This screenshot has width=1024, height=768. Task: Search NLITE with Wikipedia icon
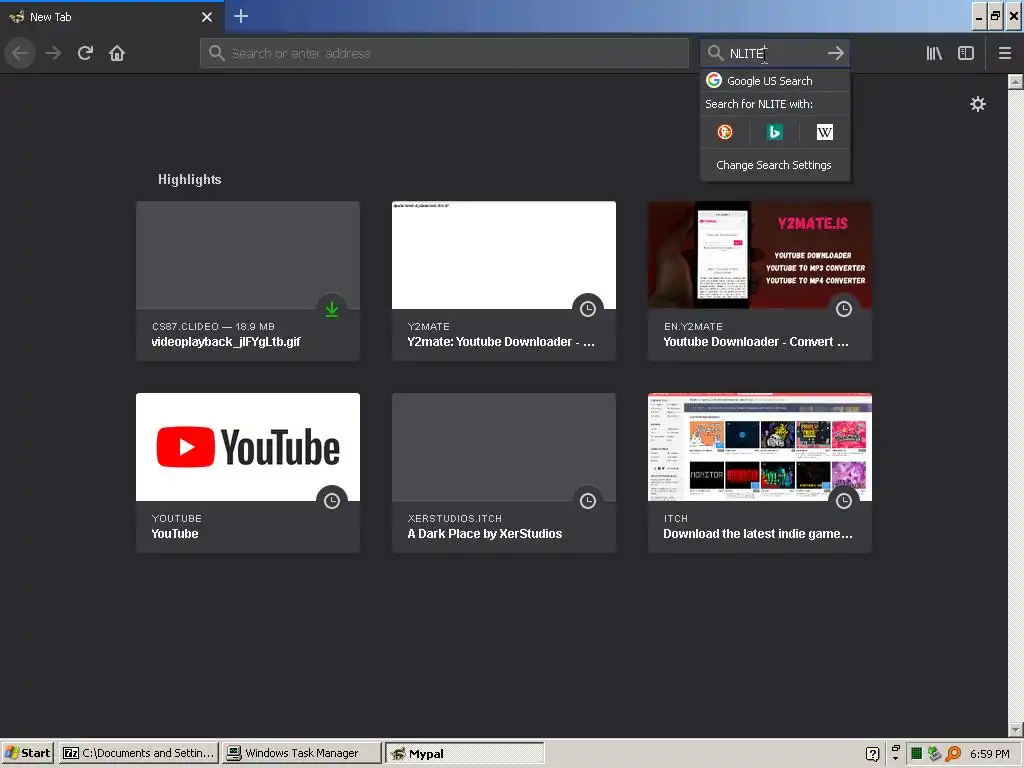point(825,133)
